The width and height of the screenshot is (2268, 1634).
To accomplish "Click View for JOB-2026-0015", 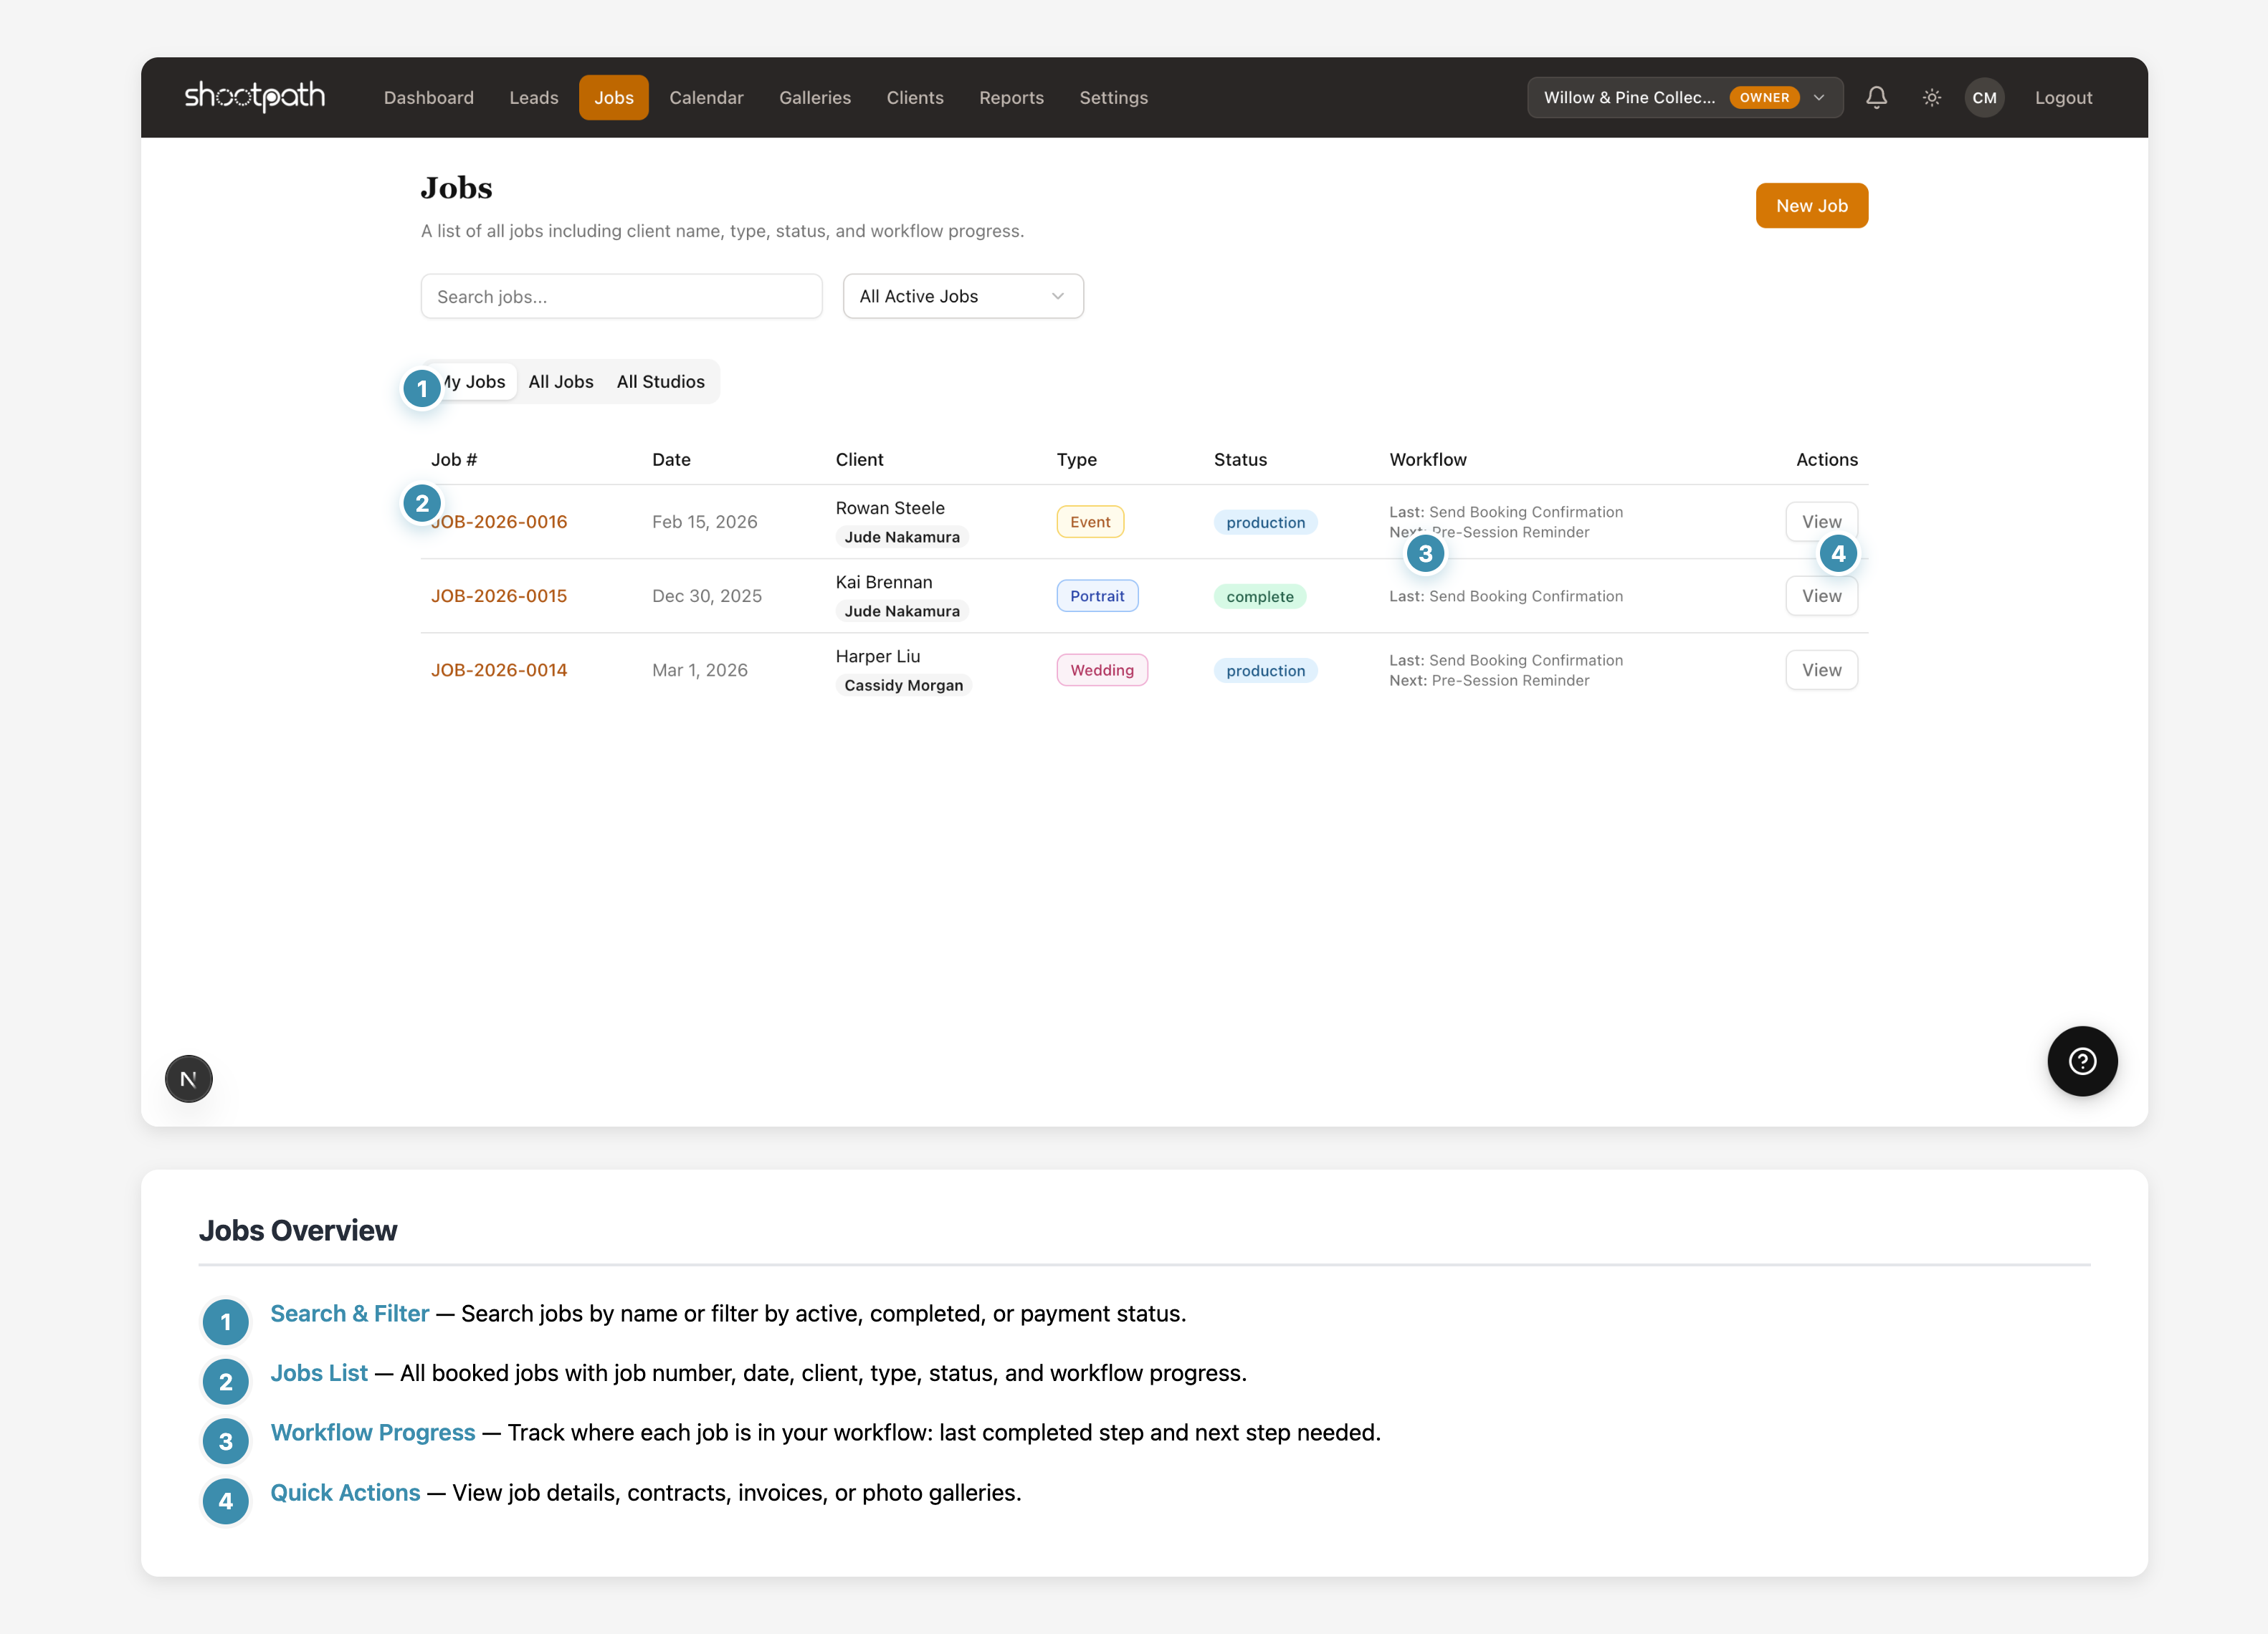I will coord(1821,595).
